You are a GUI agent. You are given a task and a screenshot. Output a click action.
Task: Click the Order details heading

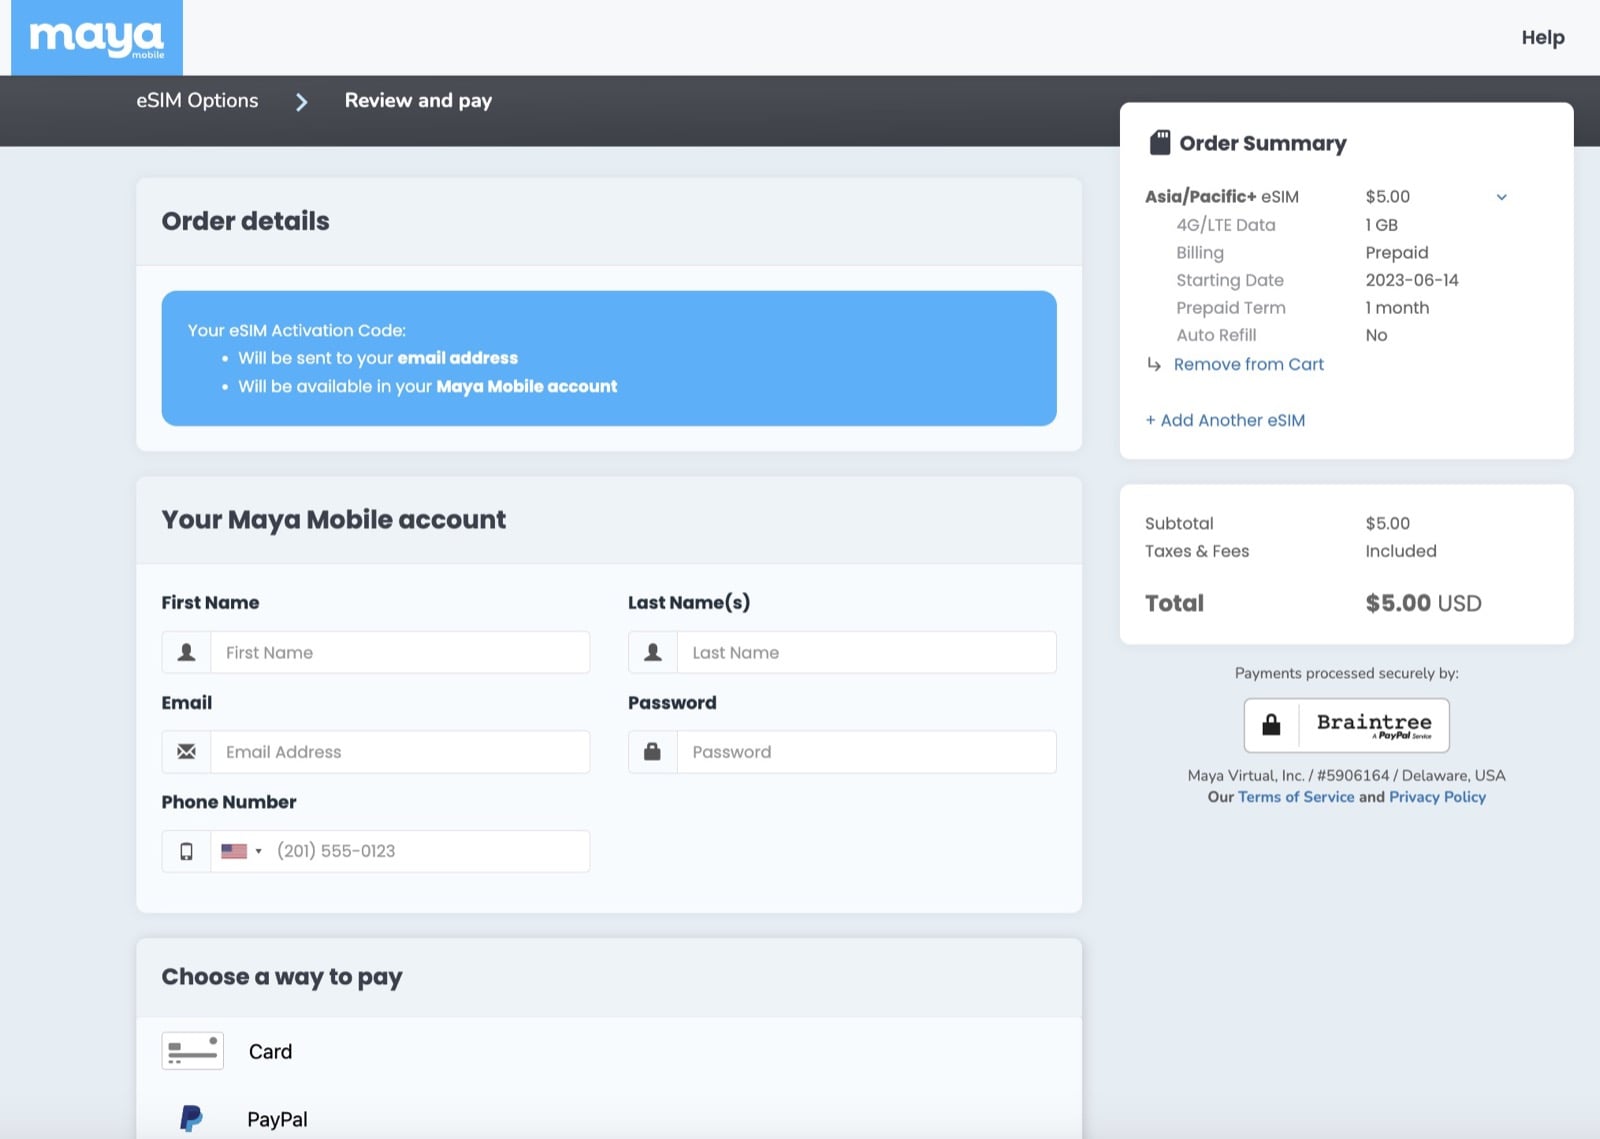[245, 221]
